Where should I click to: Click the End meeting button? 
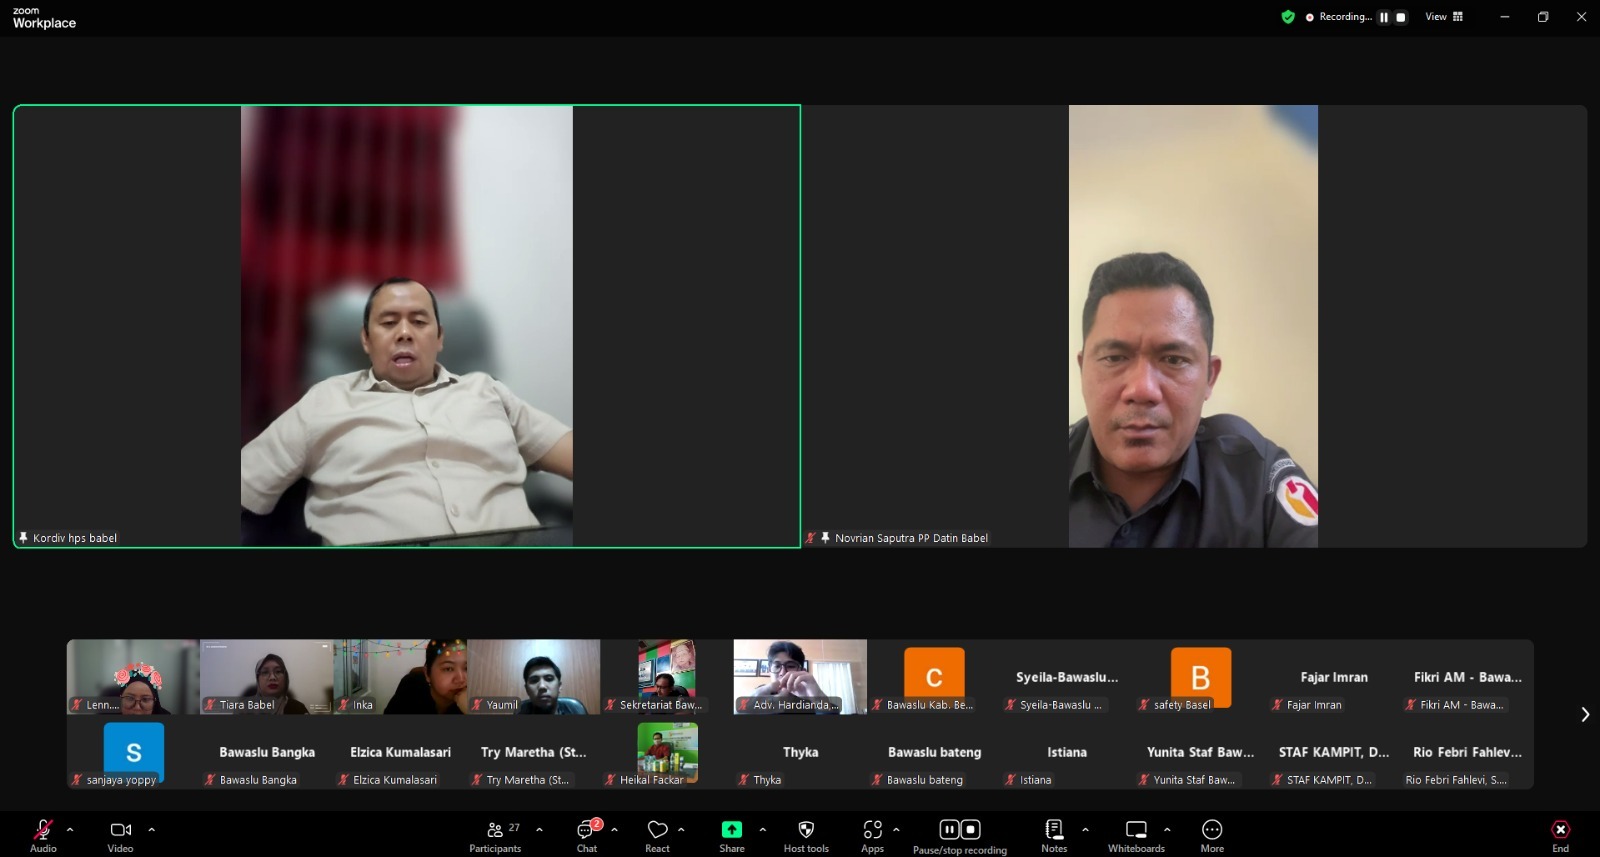tap(1560, 836)
